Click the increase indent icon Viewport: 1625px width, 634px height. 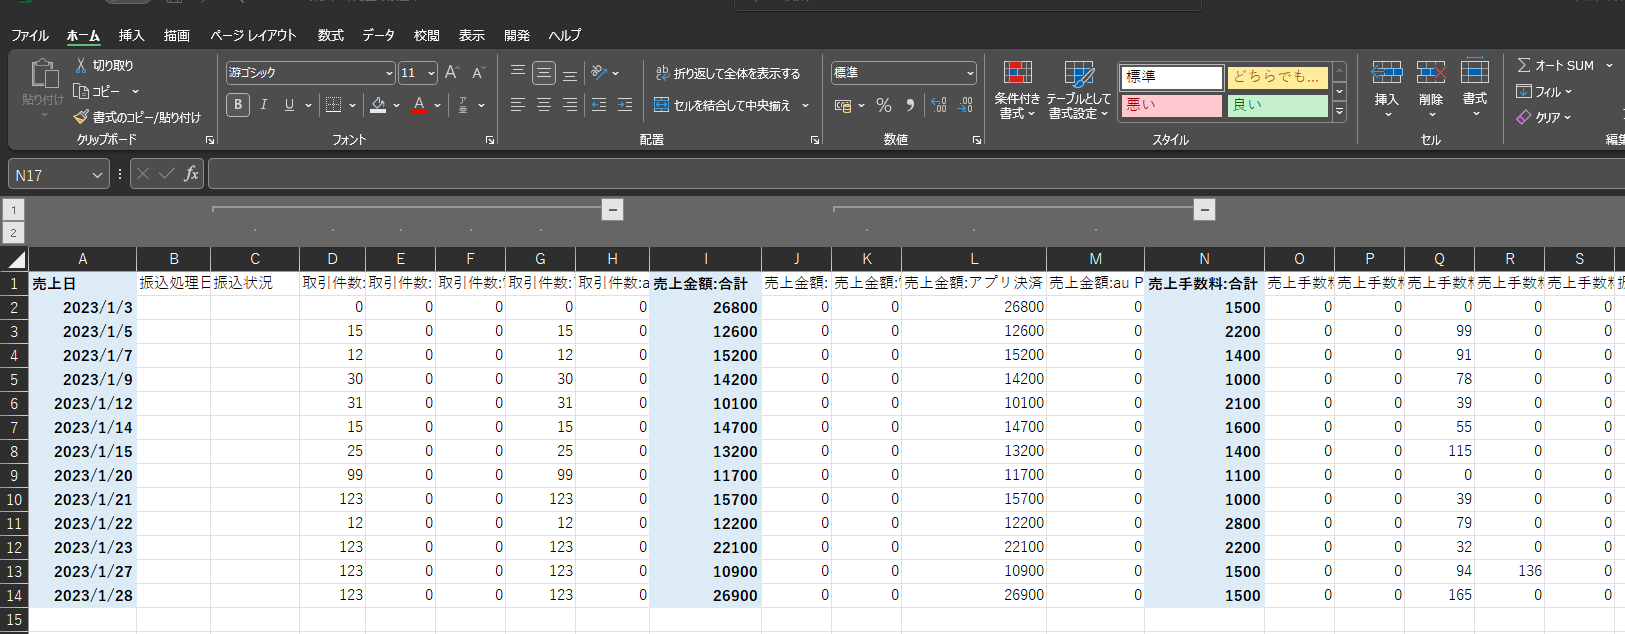coord(624,105)
